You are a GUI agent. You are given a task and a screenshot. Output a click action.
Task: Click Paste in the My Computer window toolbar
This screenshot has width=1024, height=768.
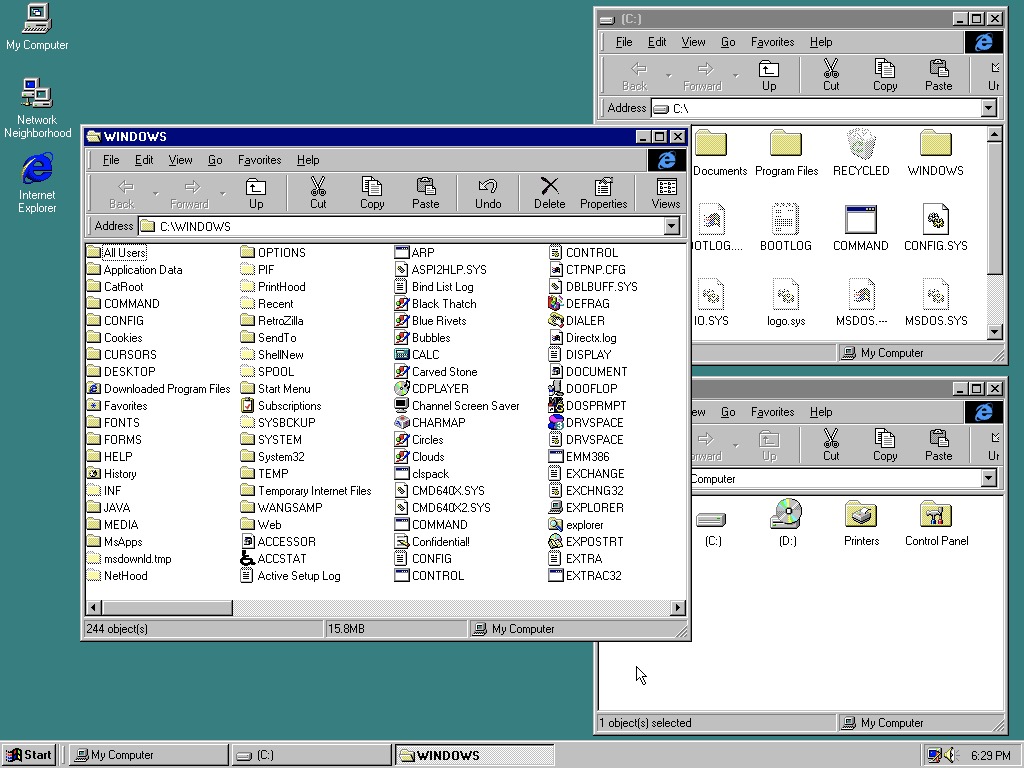[x=939, y=445]
